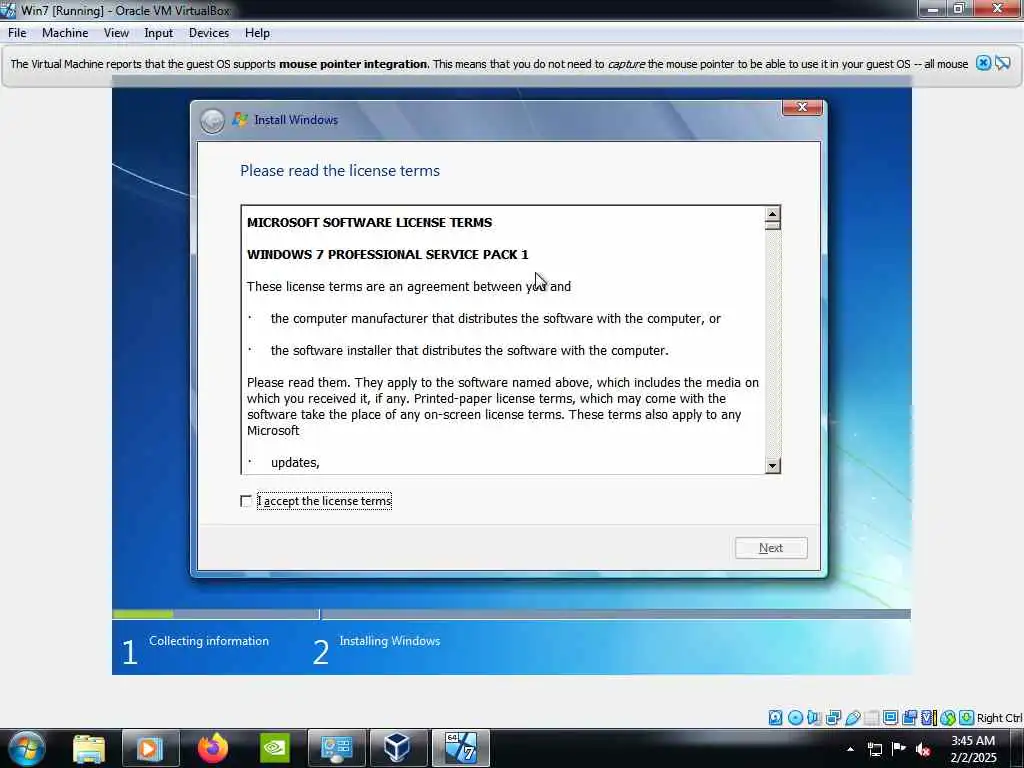Click the shared folders status icon

pyautogui.click(x=872, y=718)
